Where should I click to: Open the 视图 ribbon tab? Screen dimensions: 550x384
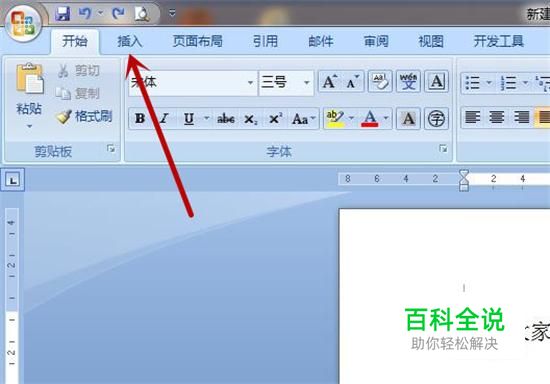pyautogui.click(x=431, y=41)
